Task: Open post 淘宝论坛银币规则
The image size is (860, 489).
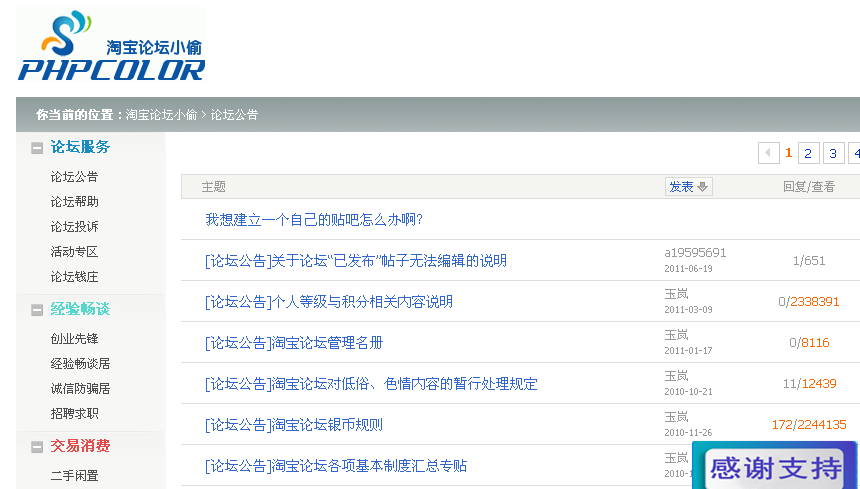Action: [294, 425]
